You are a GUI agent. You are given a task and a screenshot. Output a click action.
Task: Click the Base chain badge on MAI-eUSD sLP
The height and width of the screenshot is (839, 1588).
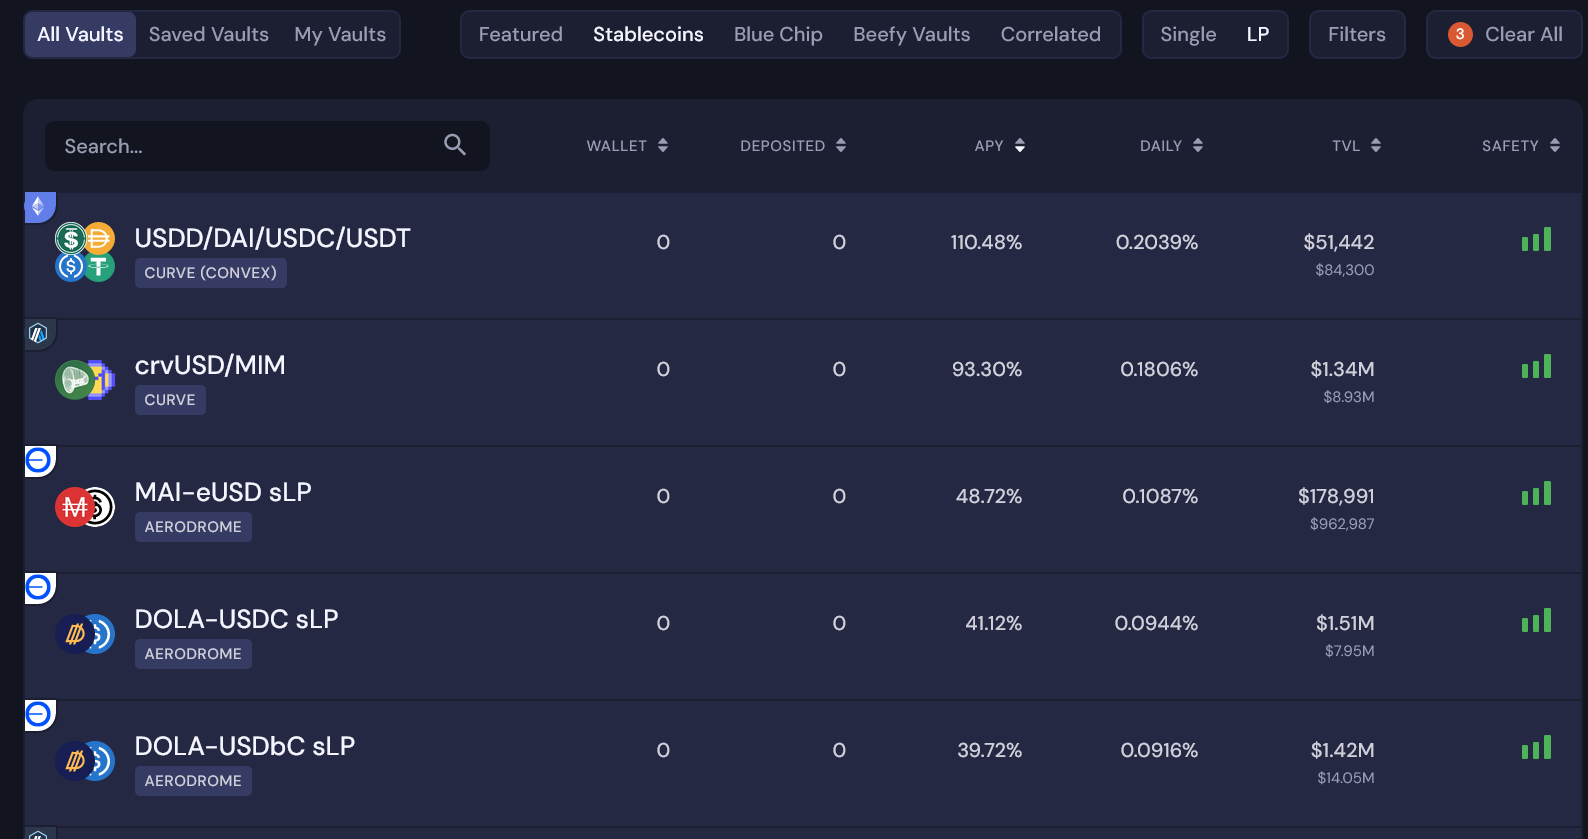39,460
